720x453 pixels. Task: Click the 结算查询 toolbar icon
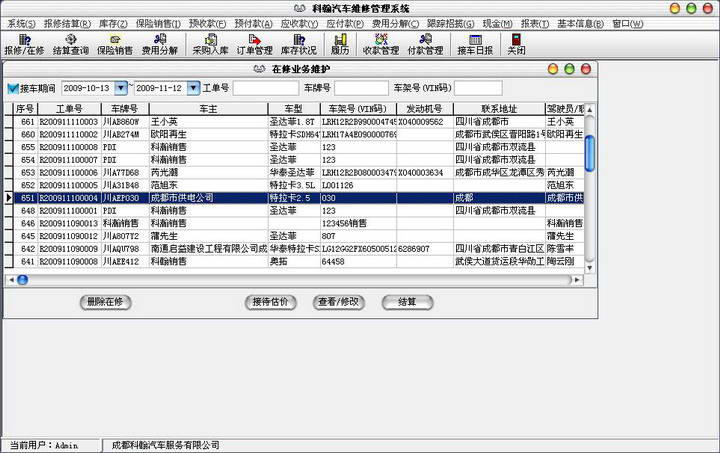click(69, 44)
